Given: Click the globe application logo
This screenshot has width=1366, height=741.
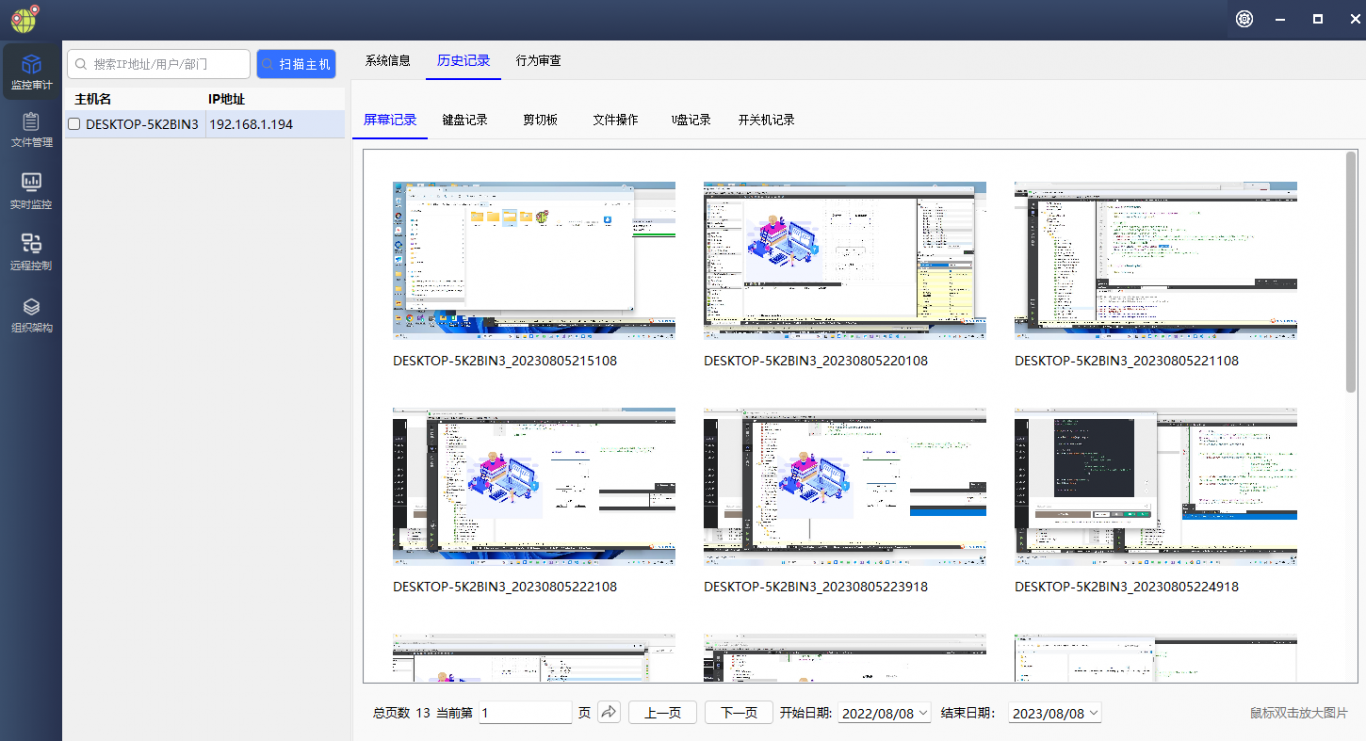Looking at the screenshot, I should [x=25, y=18].
